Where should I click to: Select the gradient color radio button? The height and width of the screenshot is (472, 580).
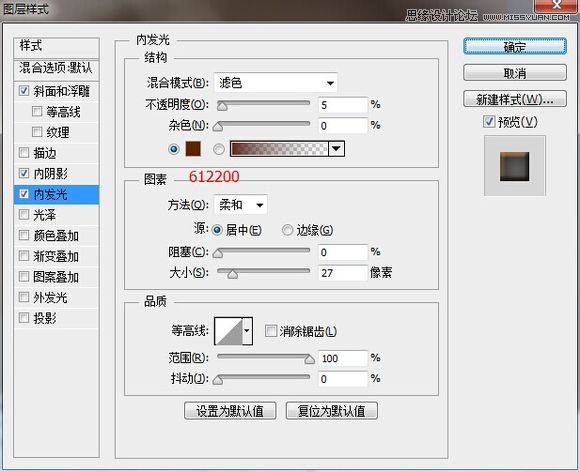[x=219, y=149]
